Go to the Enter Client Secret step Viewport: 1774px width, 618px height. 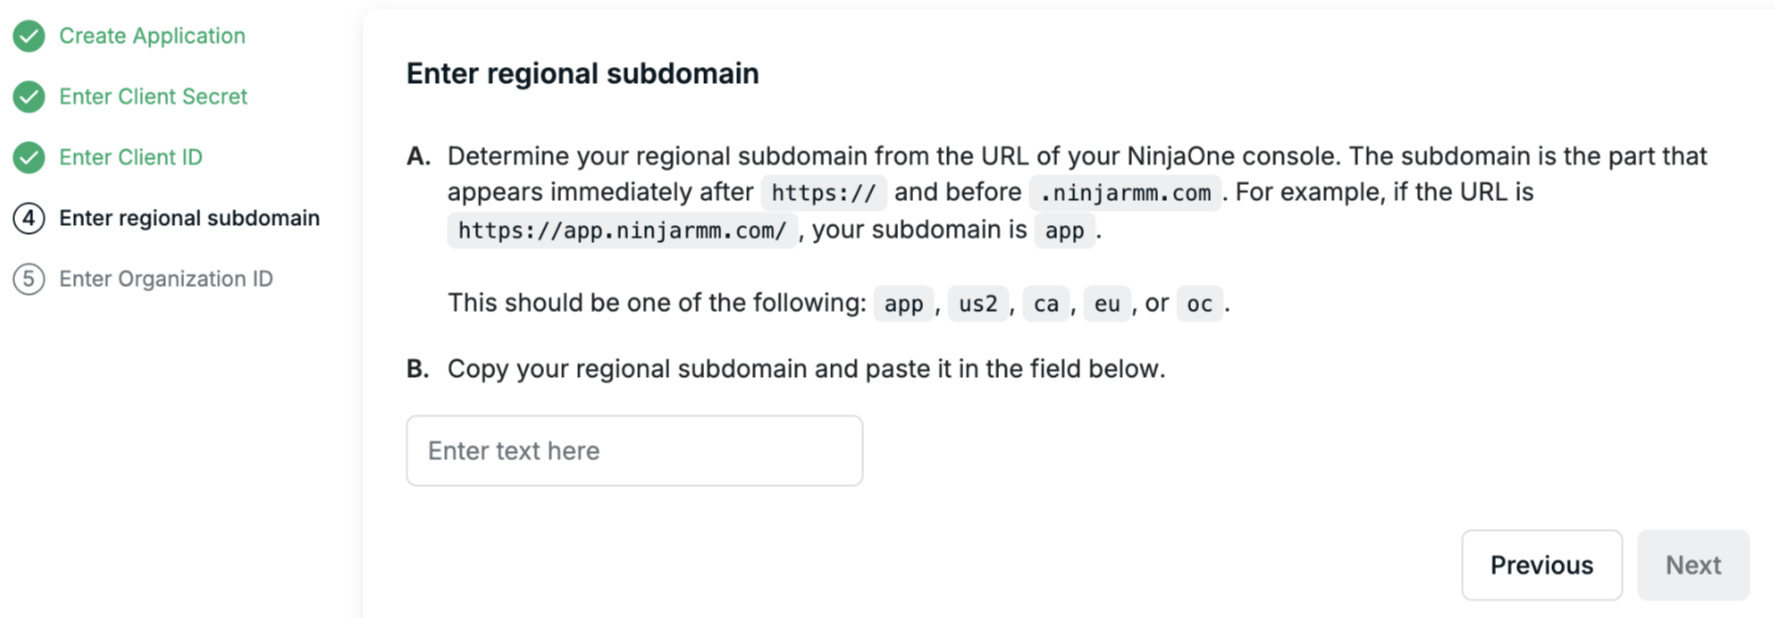[x=153, y=97]
